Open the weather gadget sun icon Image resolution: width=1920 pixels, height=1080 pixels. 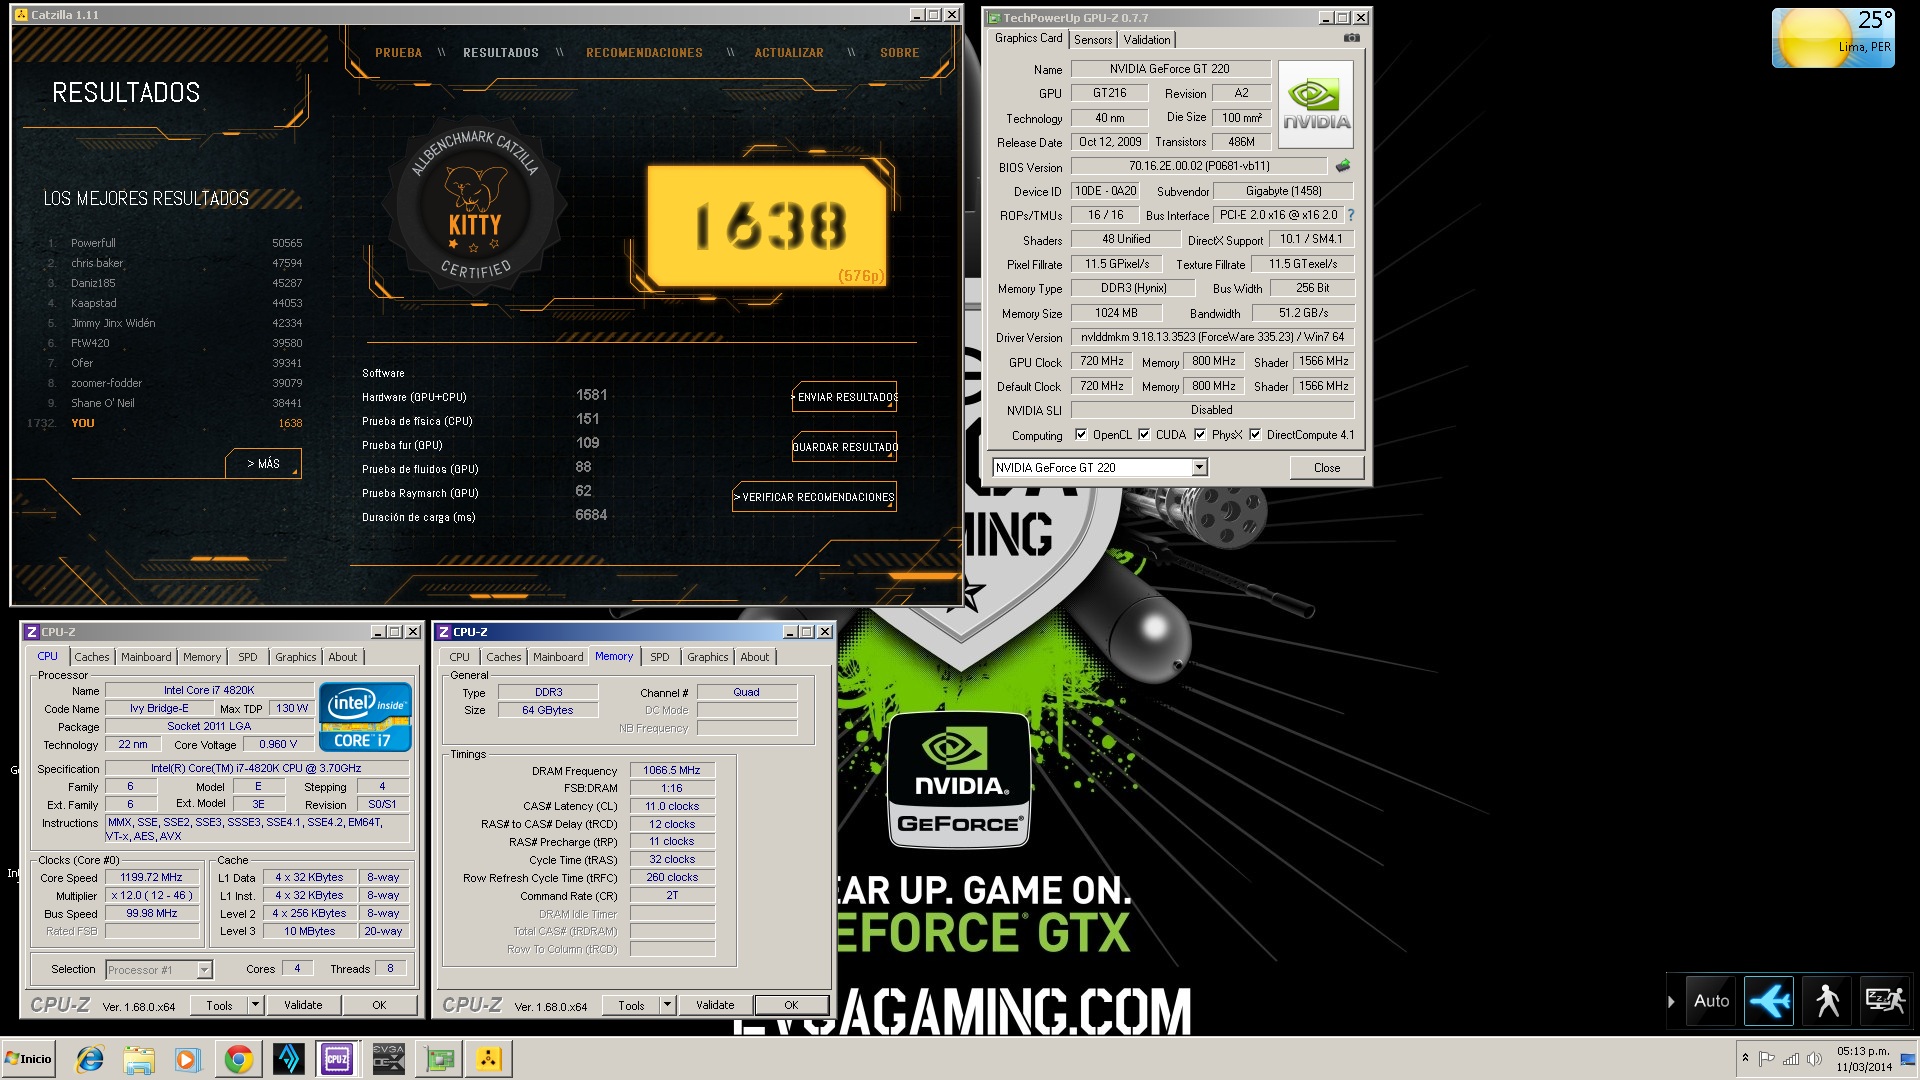pyautogui.click(x=1816, y=38)
